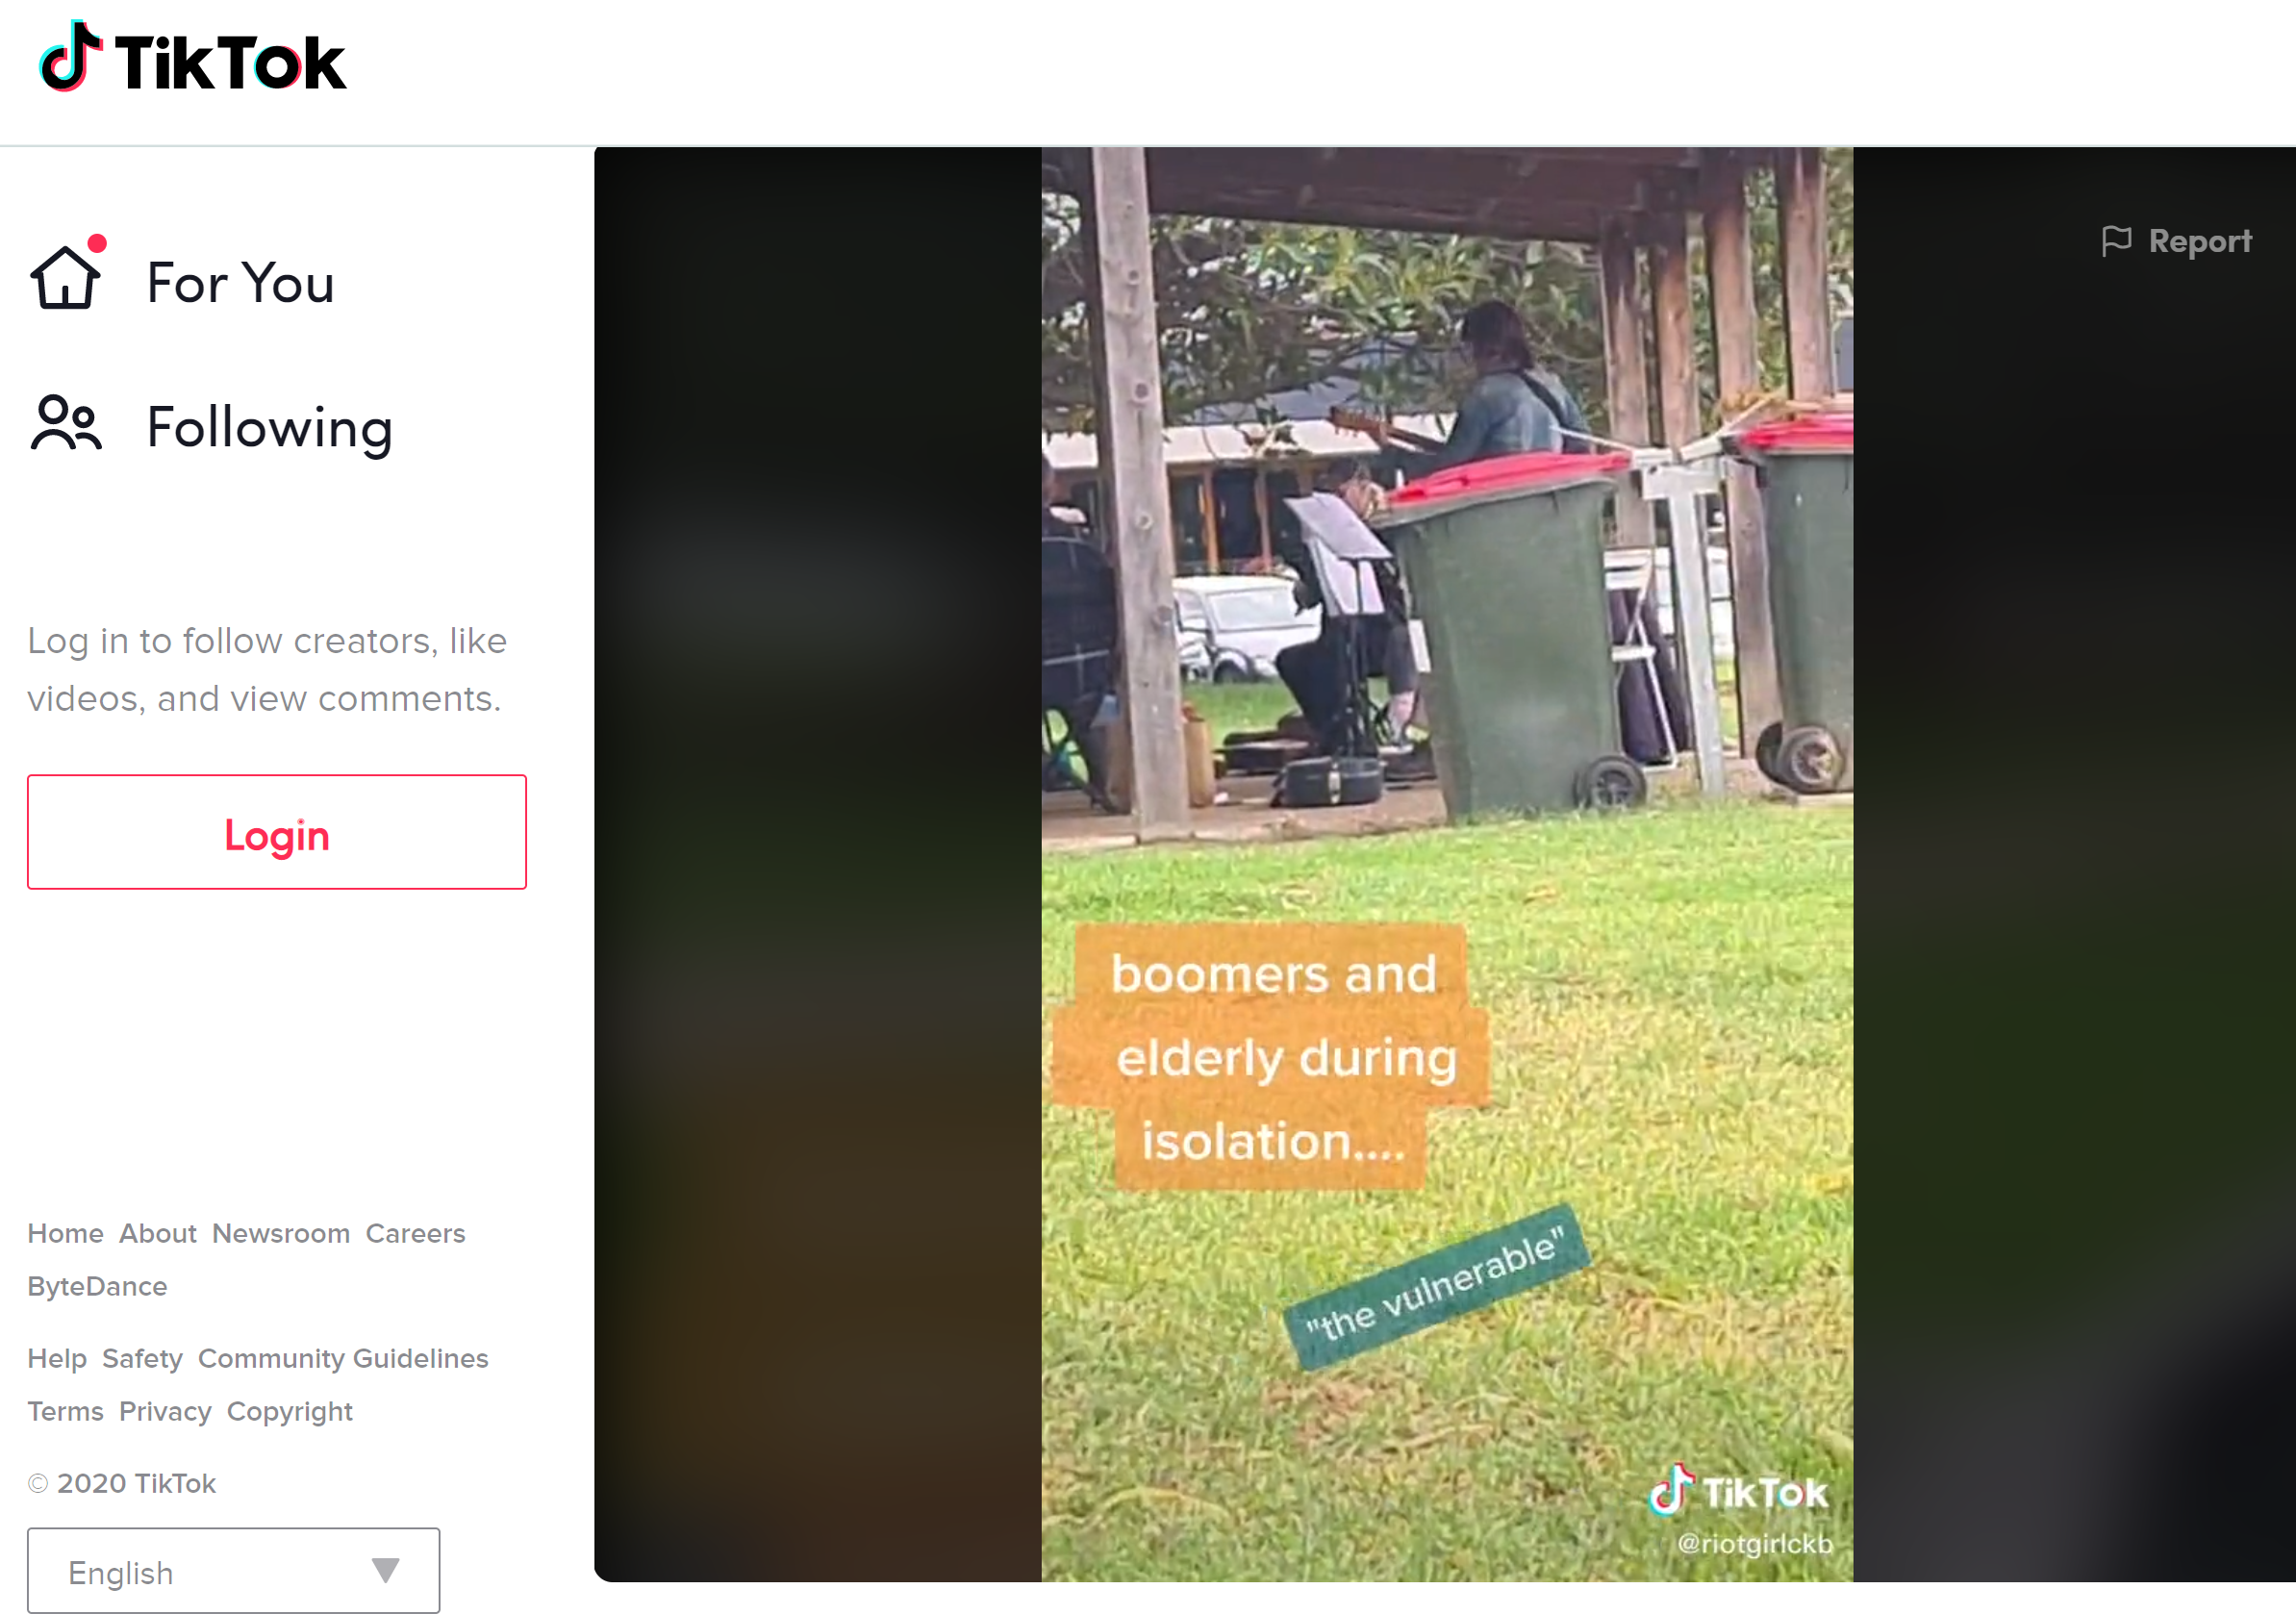
Task: Open the For You home icon
Action: pos(66,277)
